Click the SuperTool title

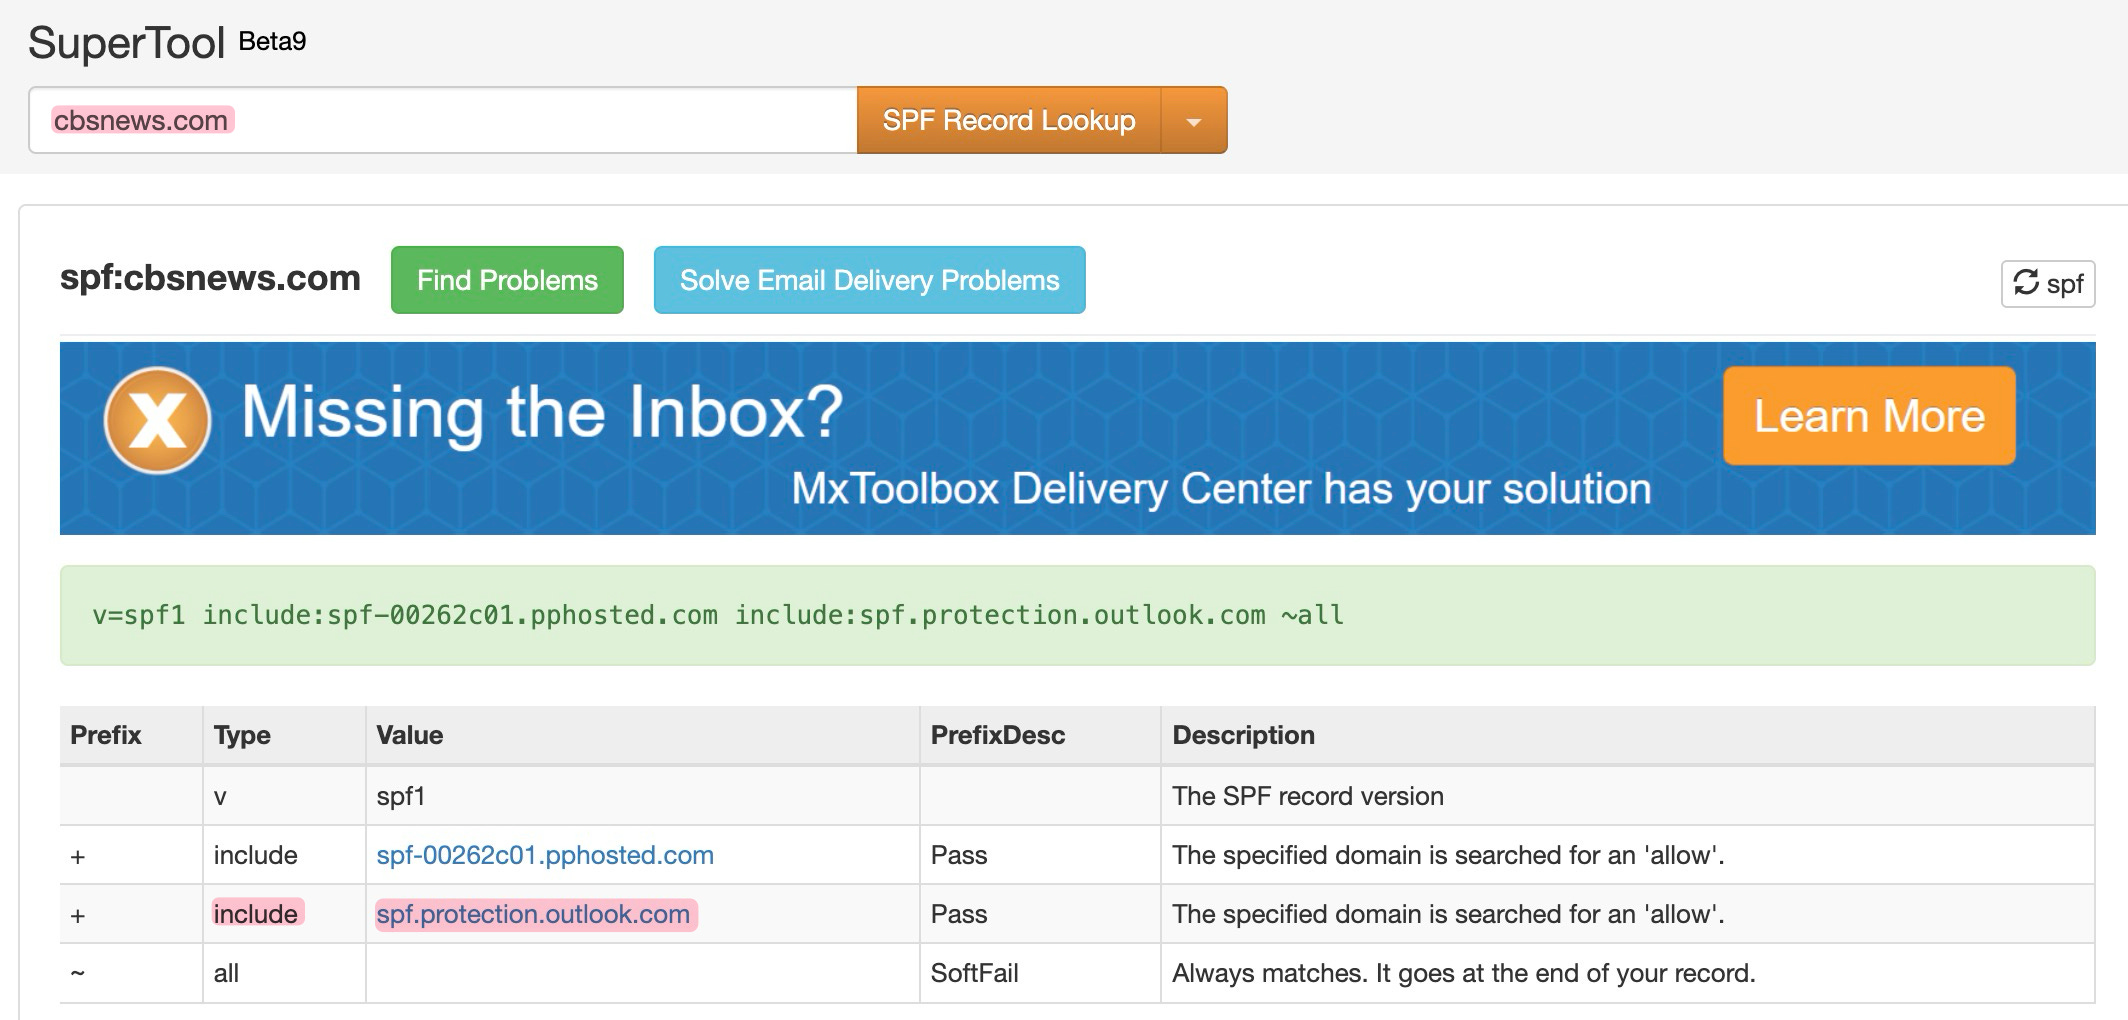click(126, 43)
